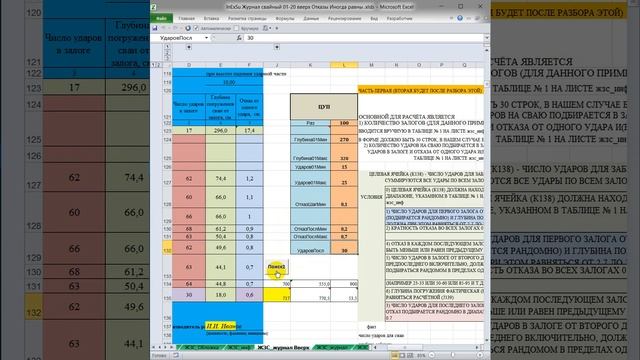Screen dimensions: 640x360
Task: Go to next sheet tab arrow
Action: point(165,347)
